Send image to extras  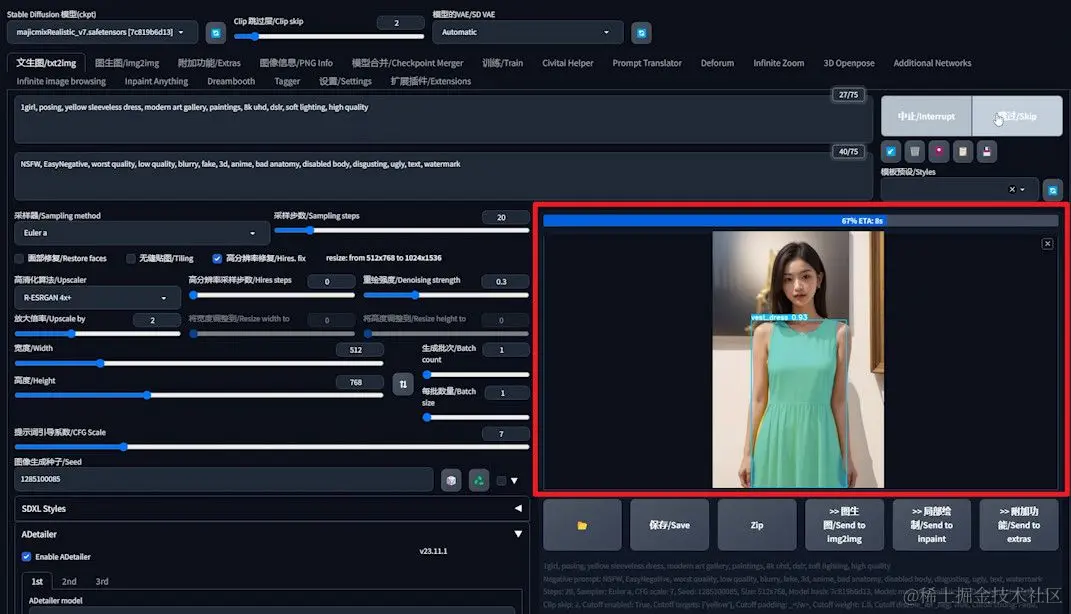(1018, 525)
